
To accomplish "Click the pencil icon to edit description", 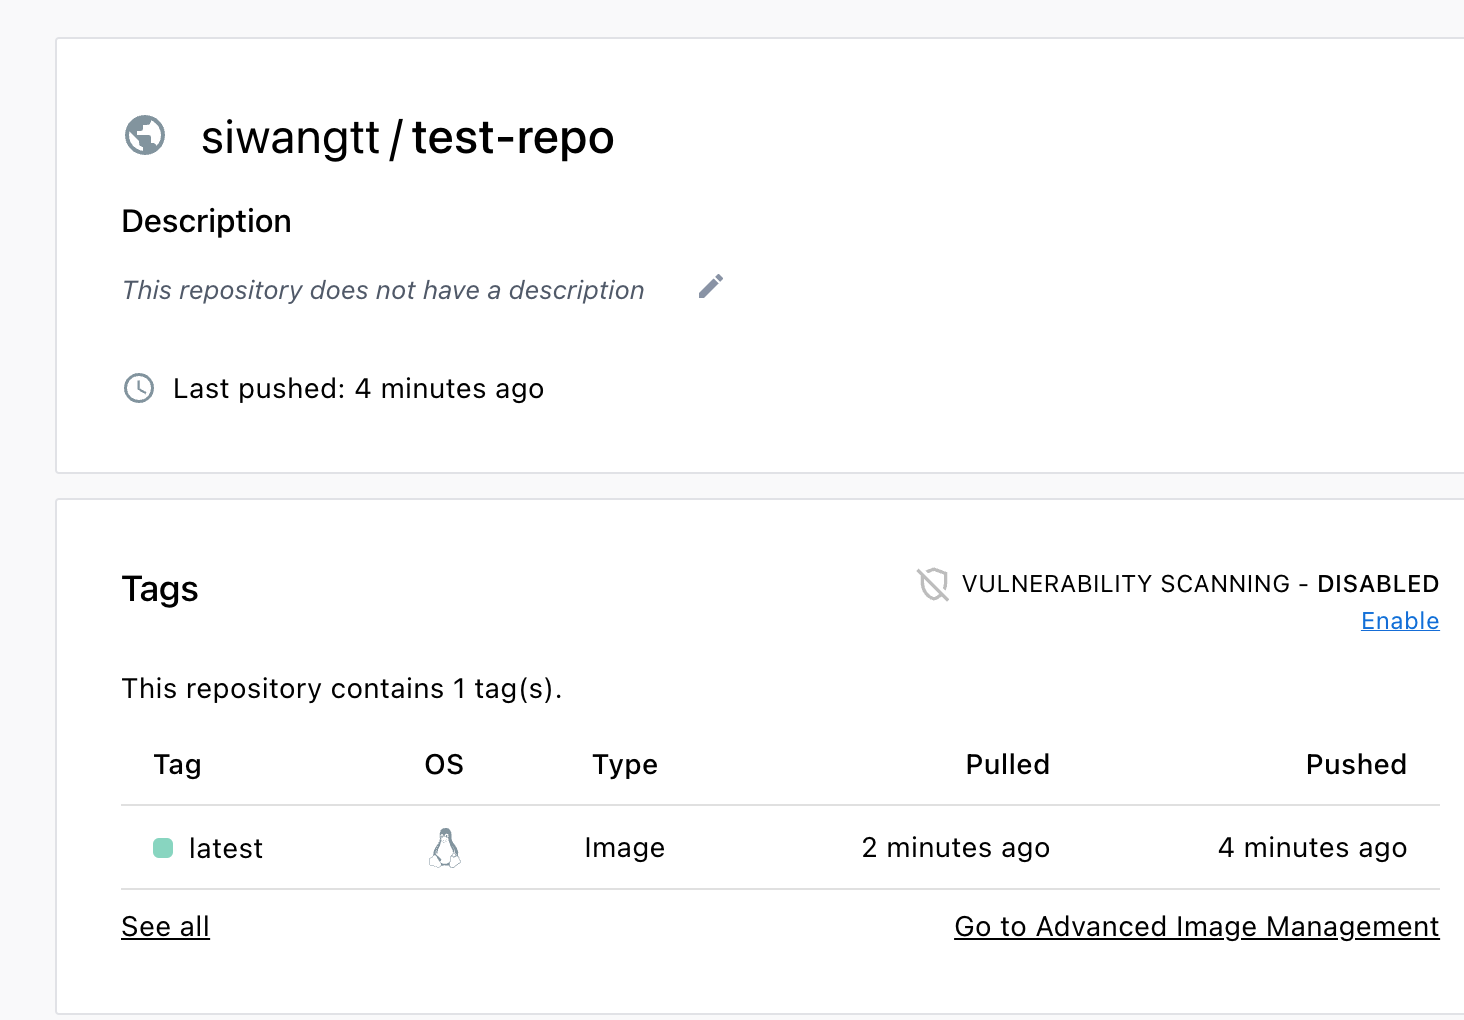I will pyautogui.click(x=711, y=287).
